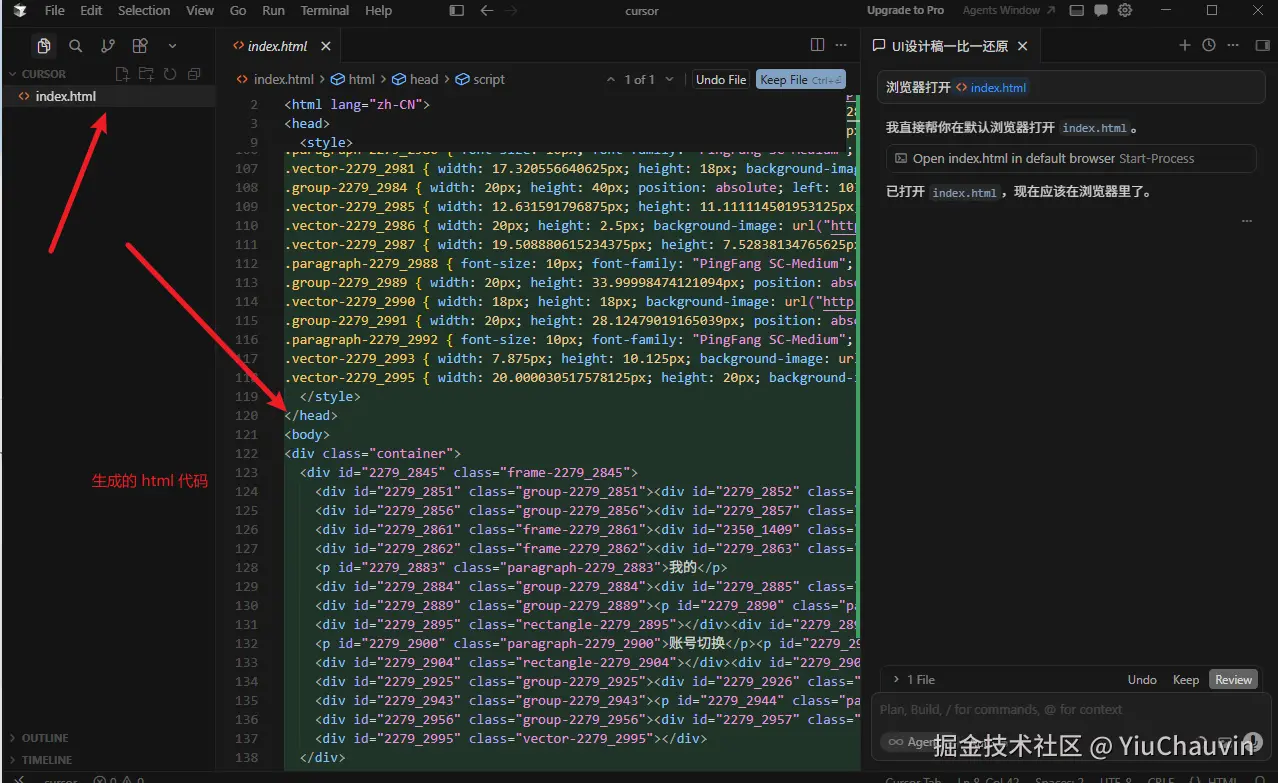Screen dimensions: 1278x783
Task: Click the title bar search box 'cursor'
Action: point(642,11)
